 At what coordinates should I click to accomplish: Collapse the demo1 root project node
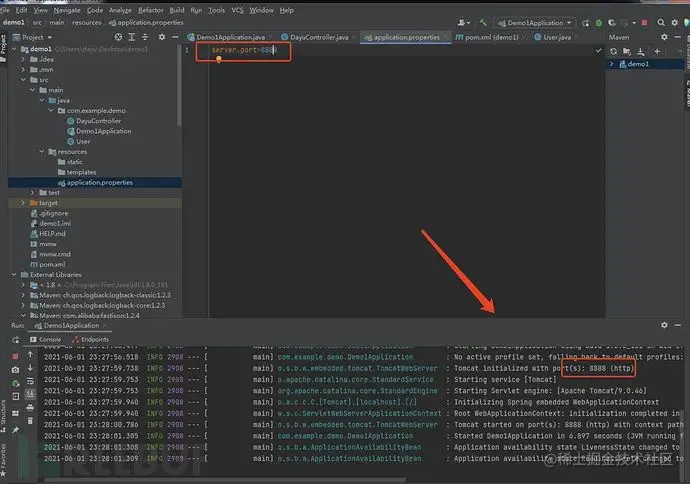pos(14,49)
